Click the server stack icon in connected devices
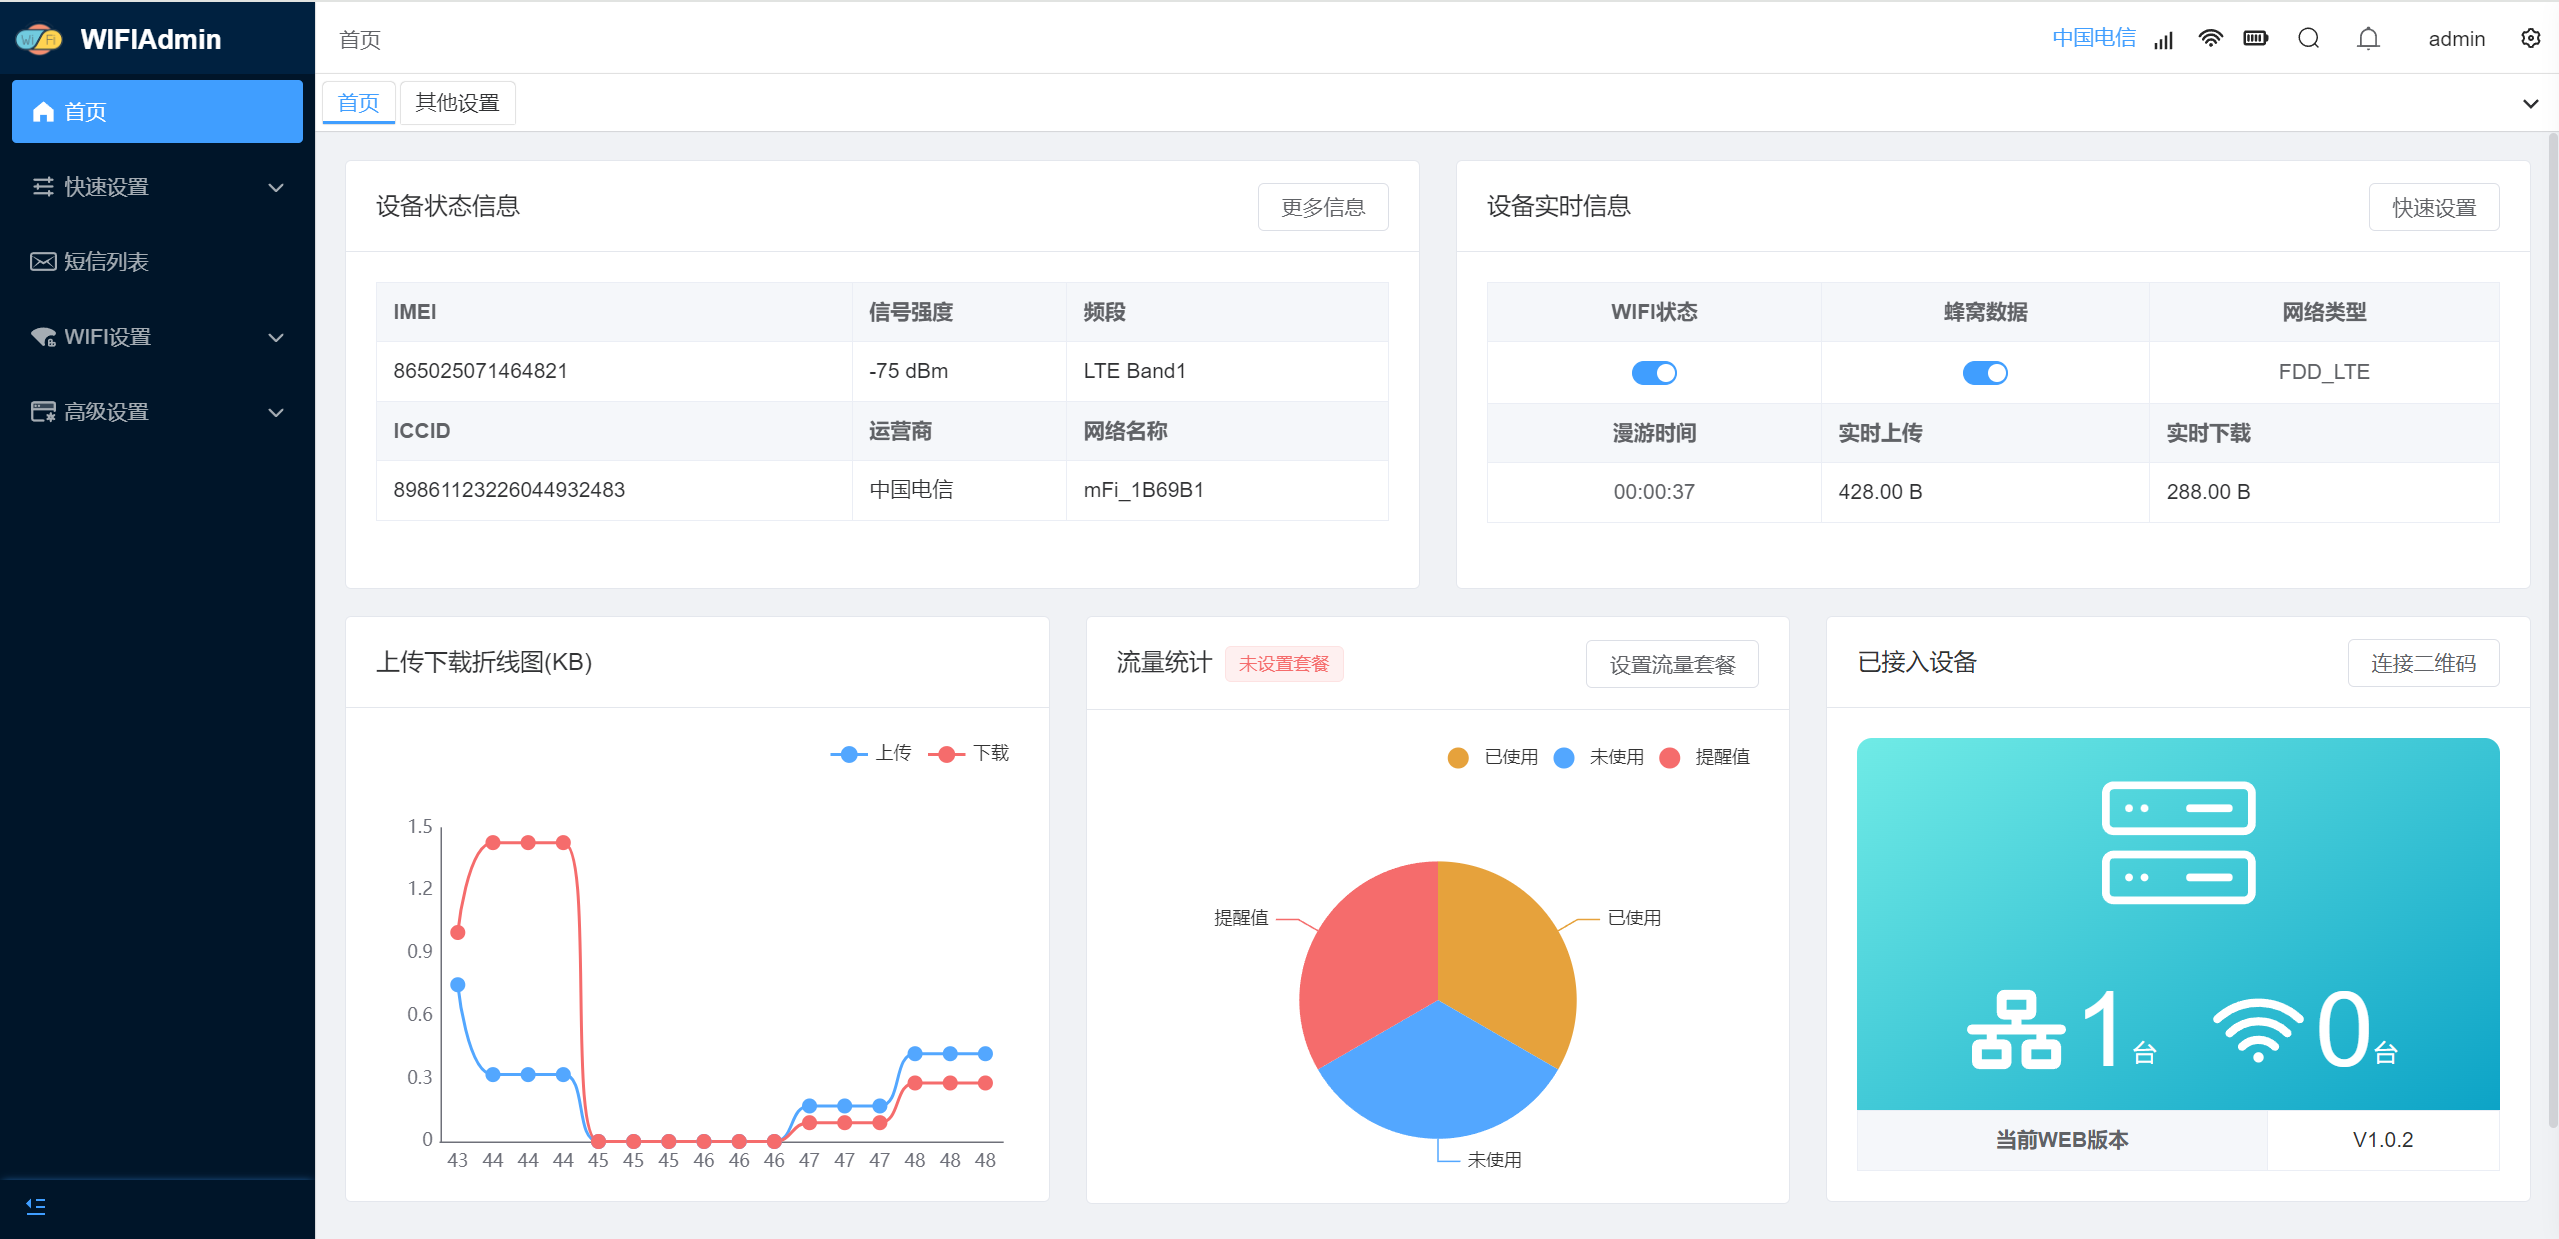 2178,842
